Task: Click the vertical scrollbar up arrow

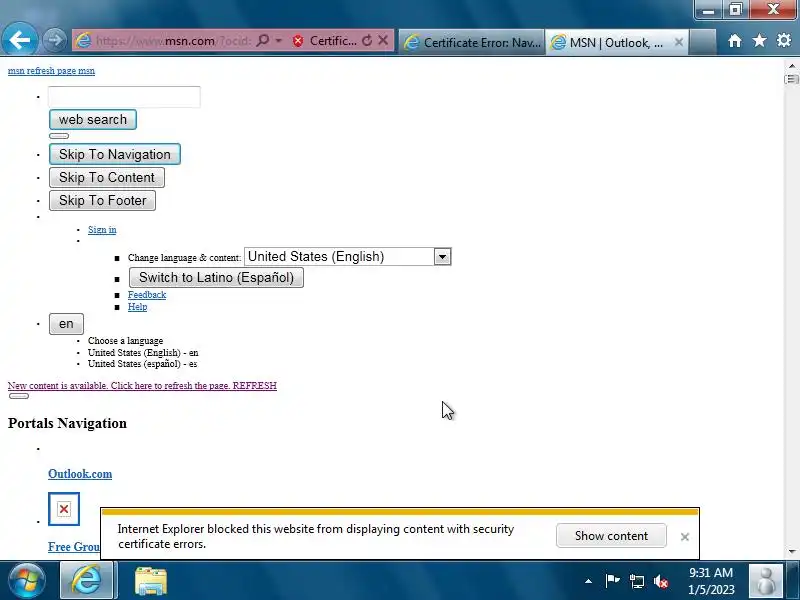Action: click(x=791, y=66)
